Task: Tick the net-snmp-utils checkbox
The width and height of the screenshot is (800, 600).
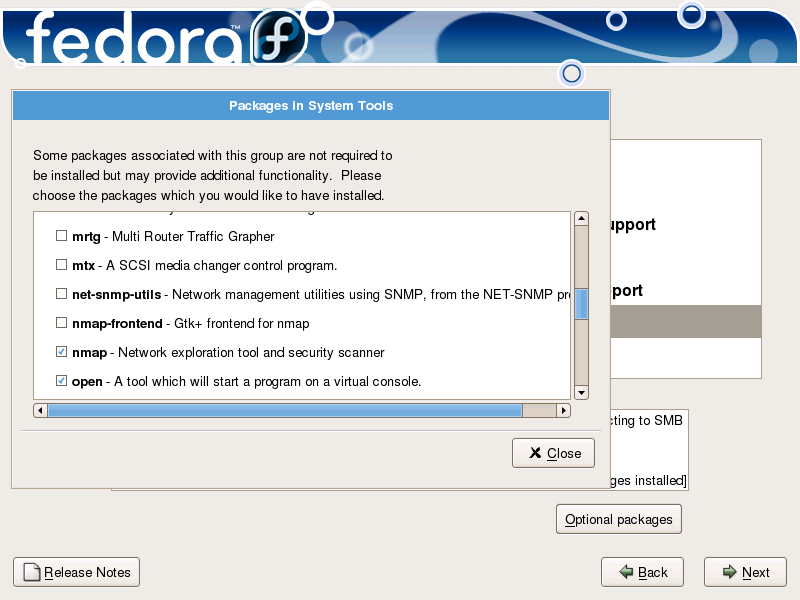Action: pos(61,294)
